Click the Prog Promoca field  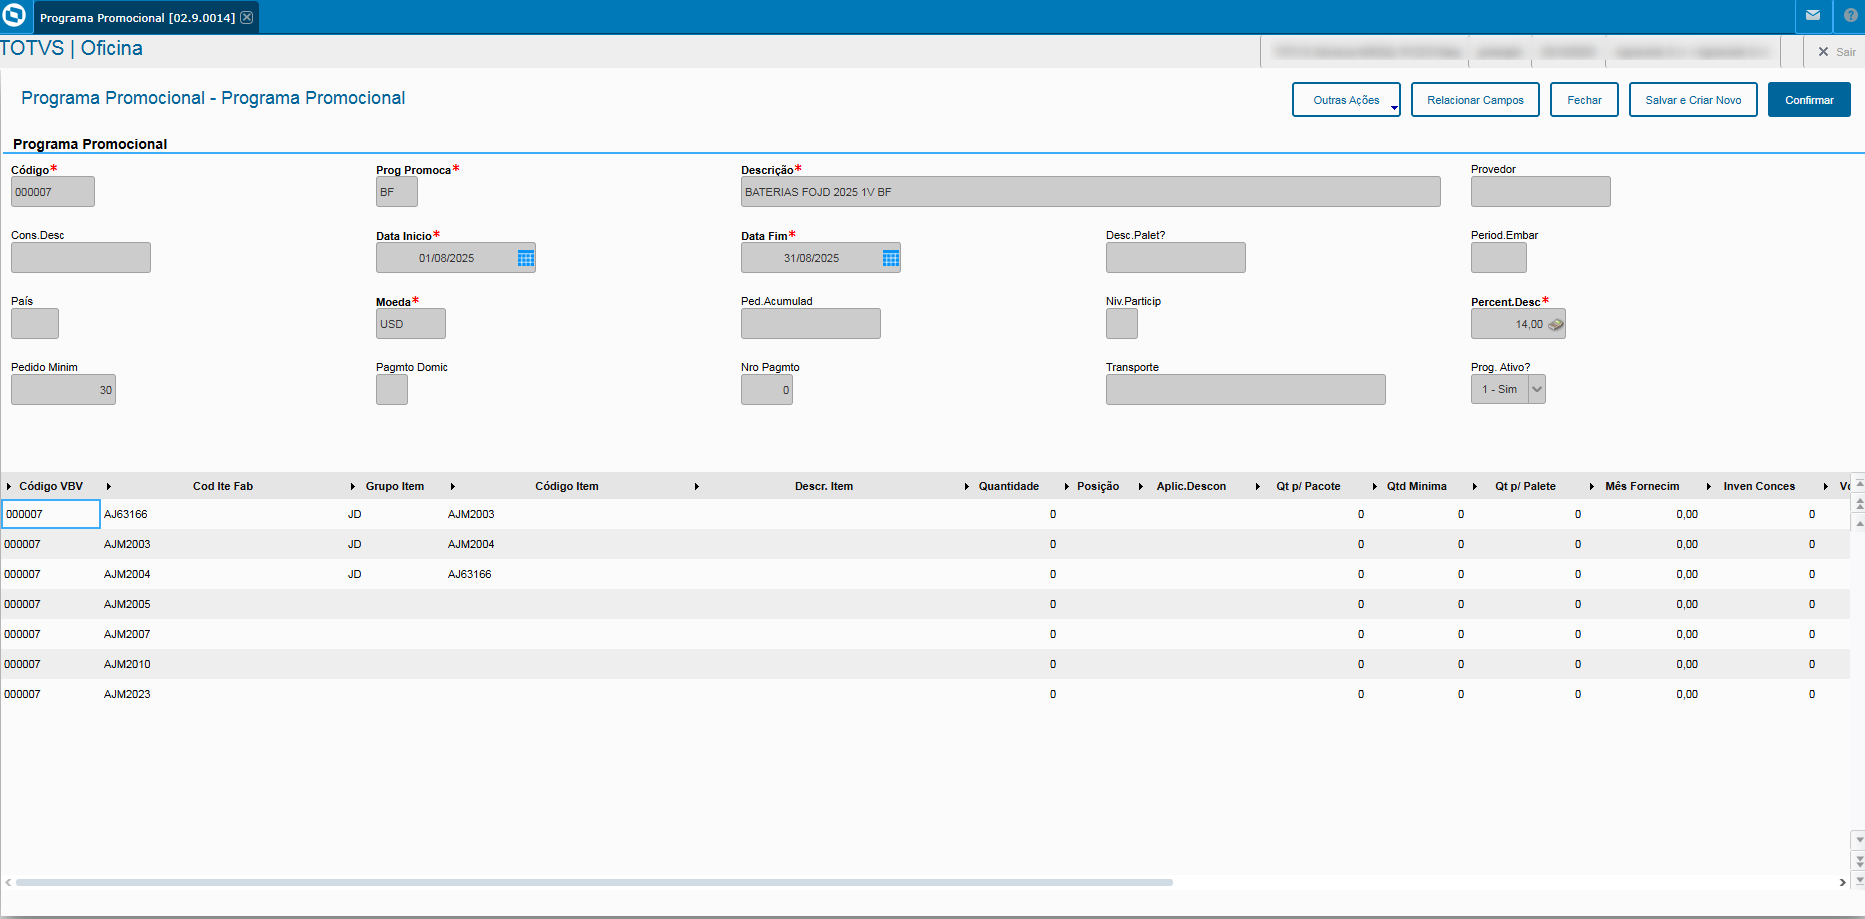[x=397, y=192]
